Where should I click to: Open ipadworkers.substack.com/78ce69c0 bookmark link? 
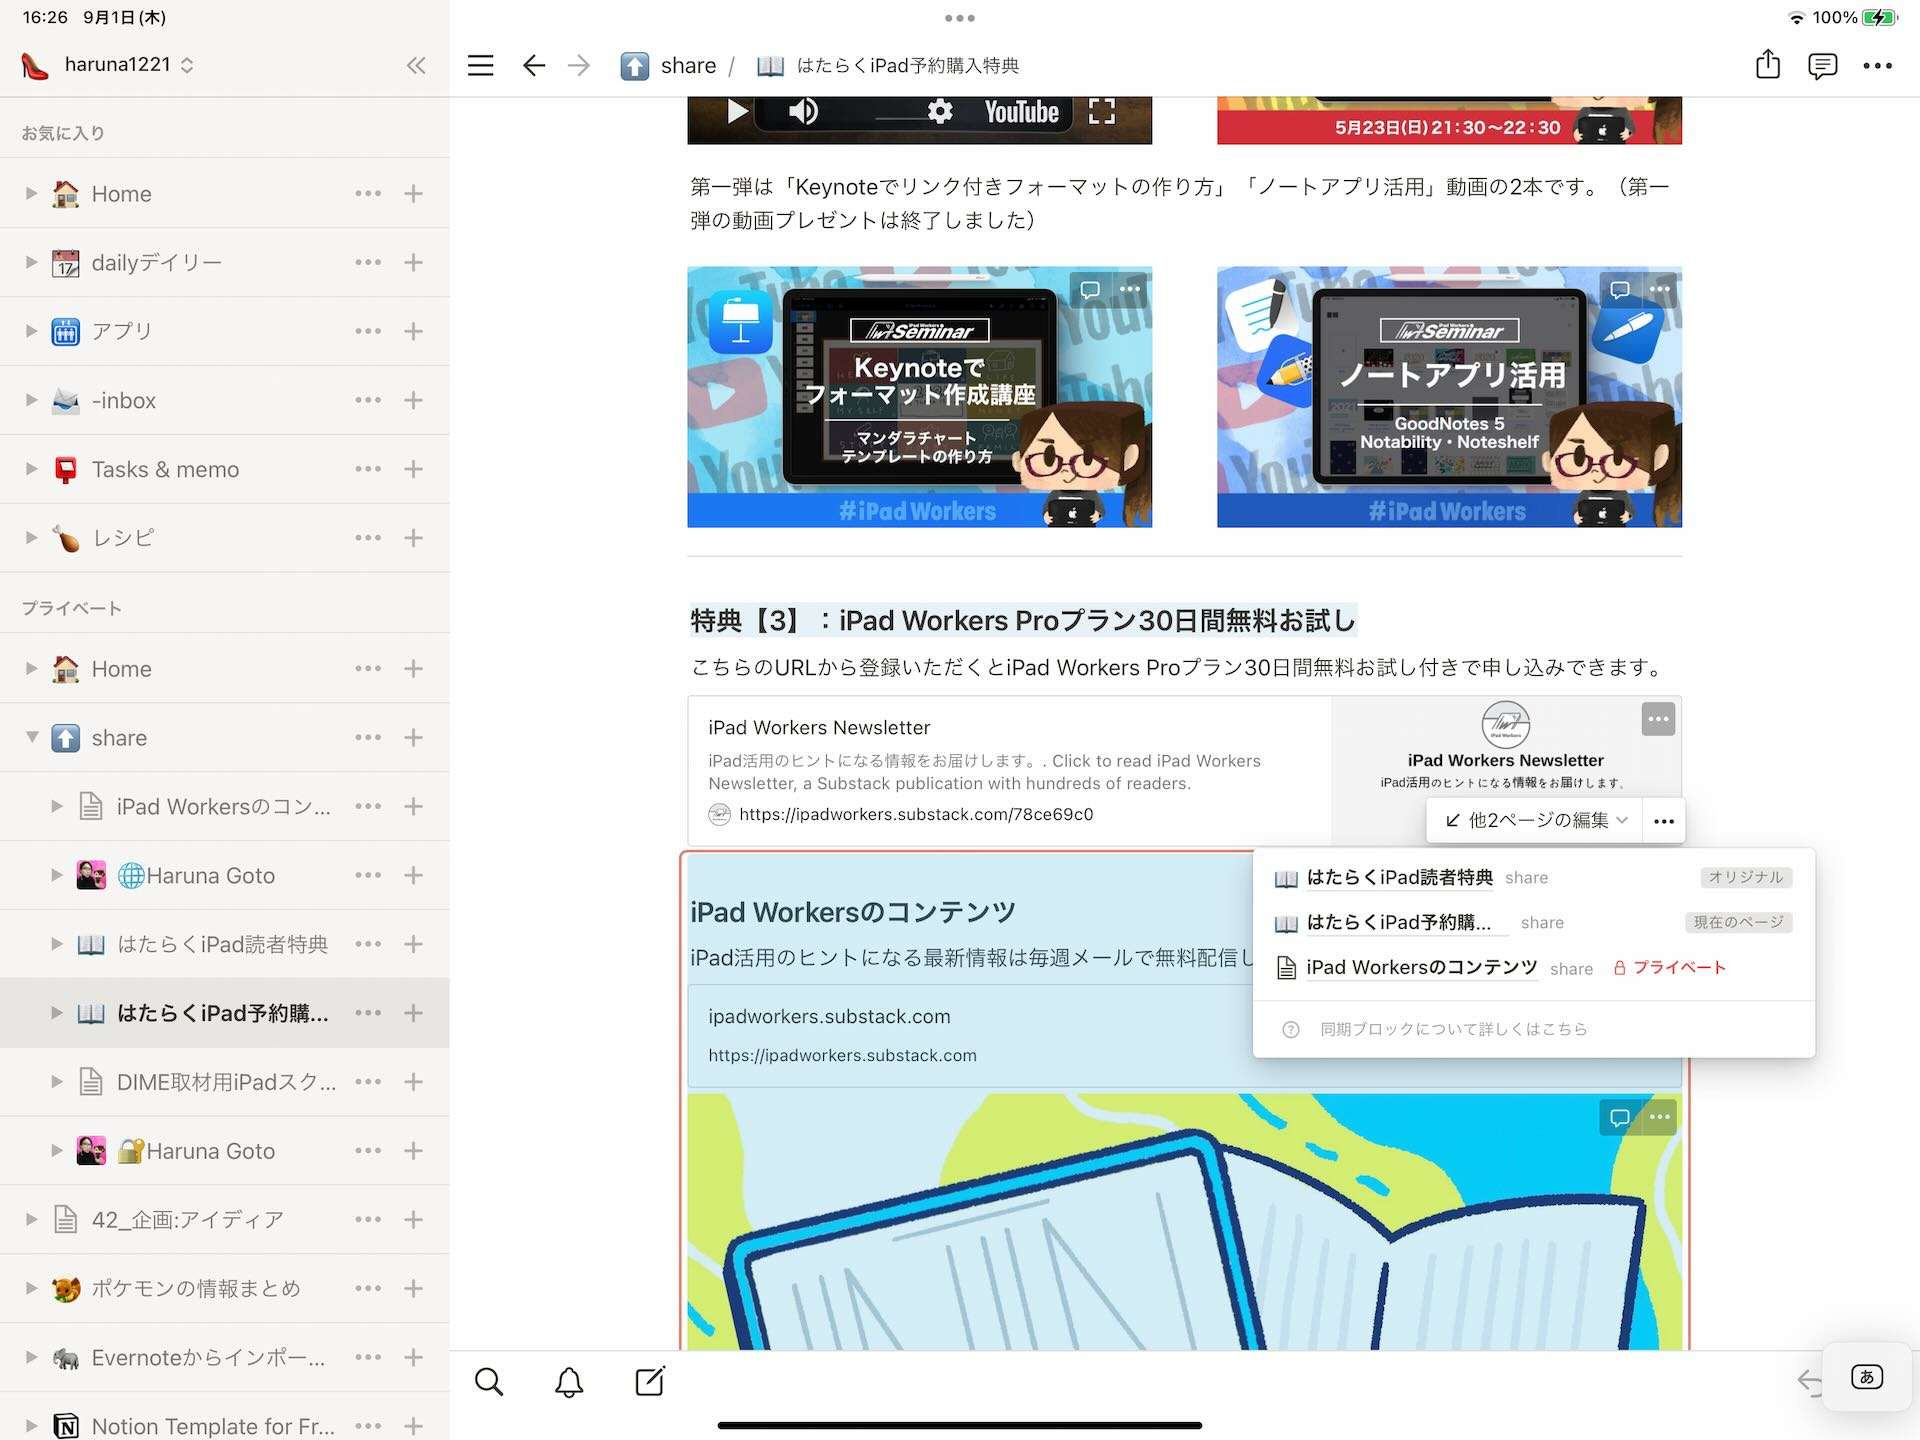tap(915, 814)
